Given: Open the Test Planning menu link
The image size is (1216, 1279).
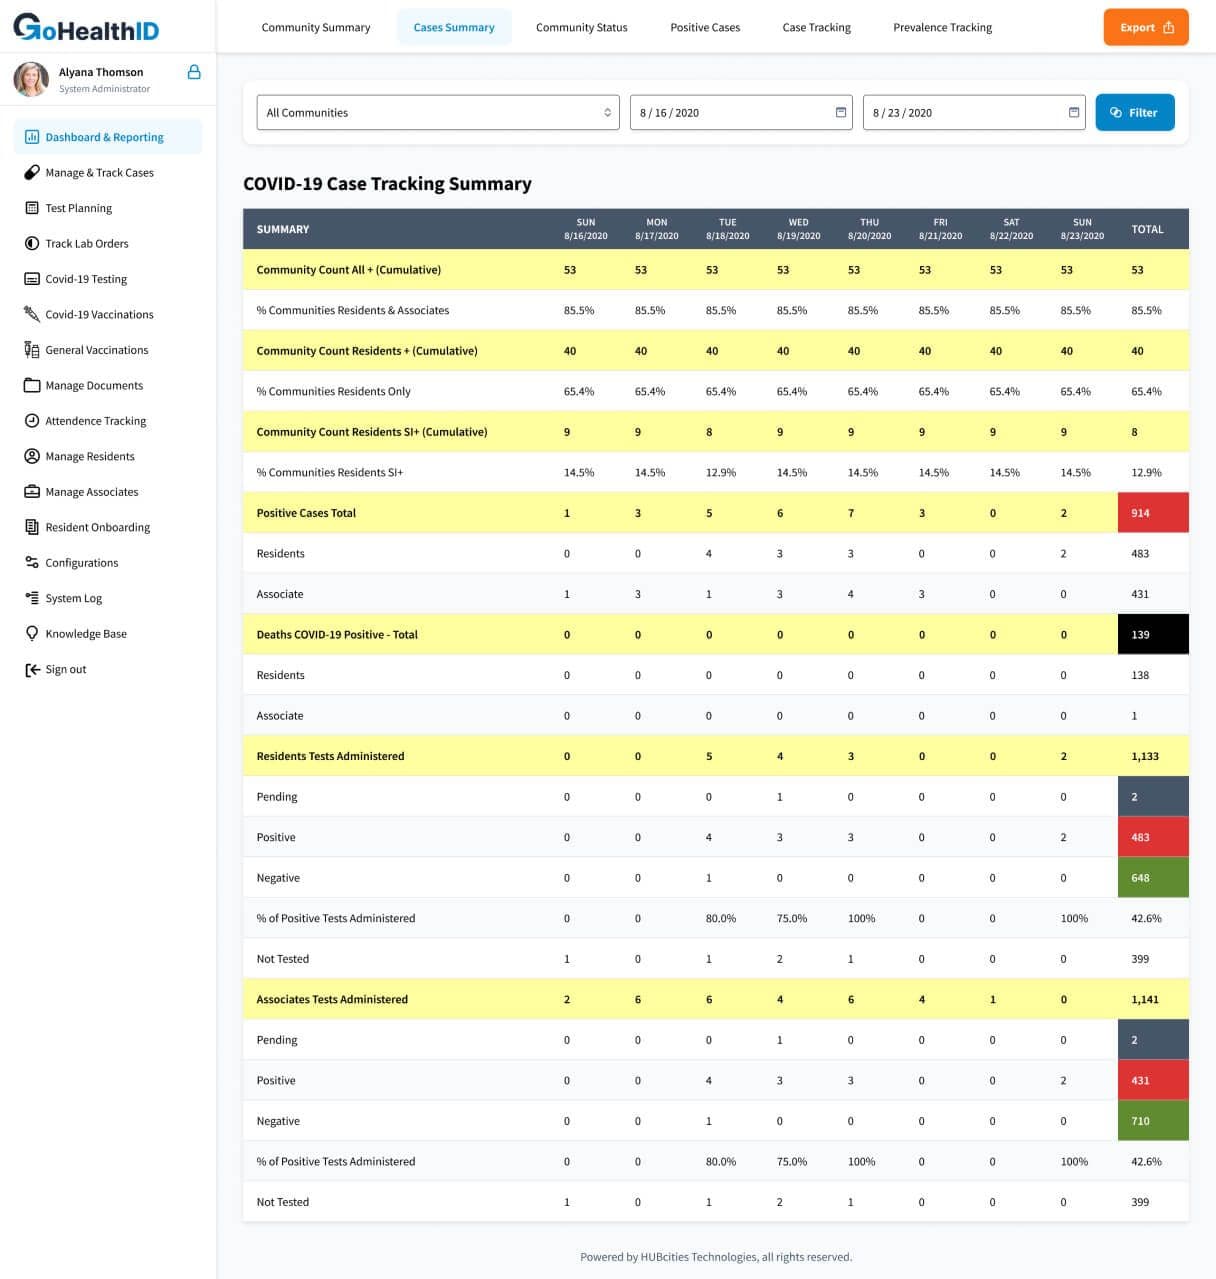Looking at the screenshot, I should pyautogui.click(x=78, y=208).
